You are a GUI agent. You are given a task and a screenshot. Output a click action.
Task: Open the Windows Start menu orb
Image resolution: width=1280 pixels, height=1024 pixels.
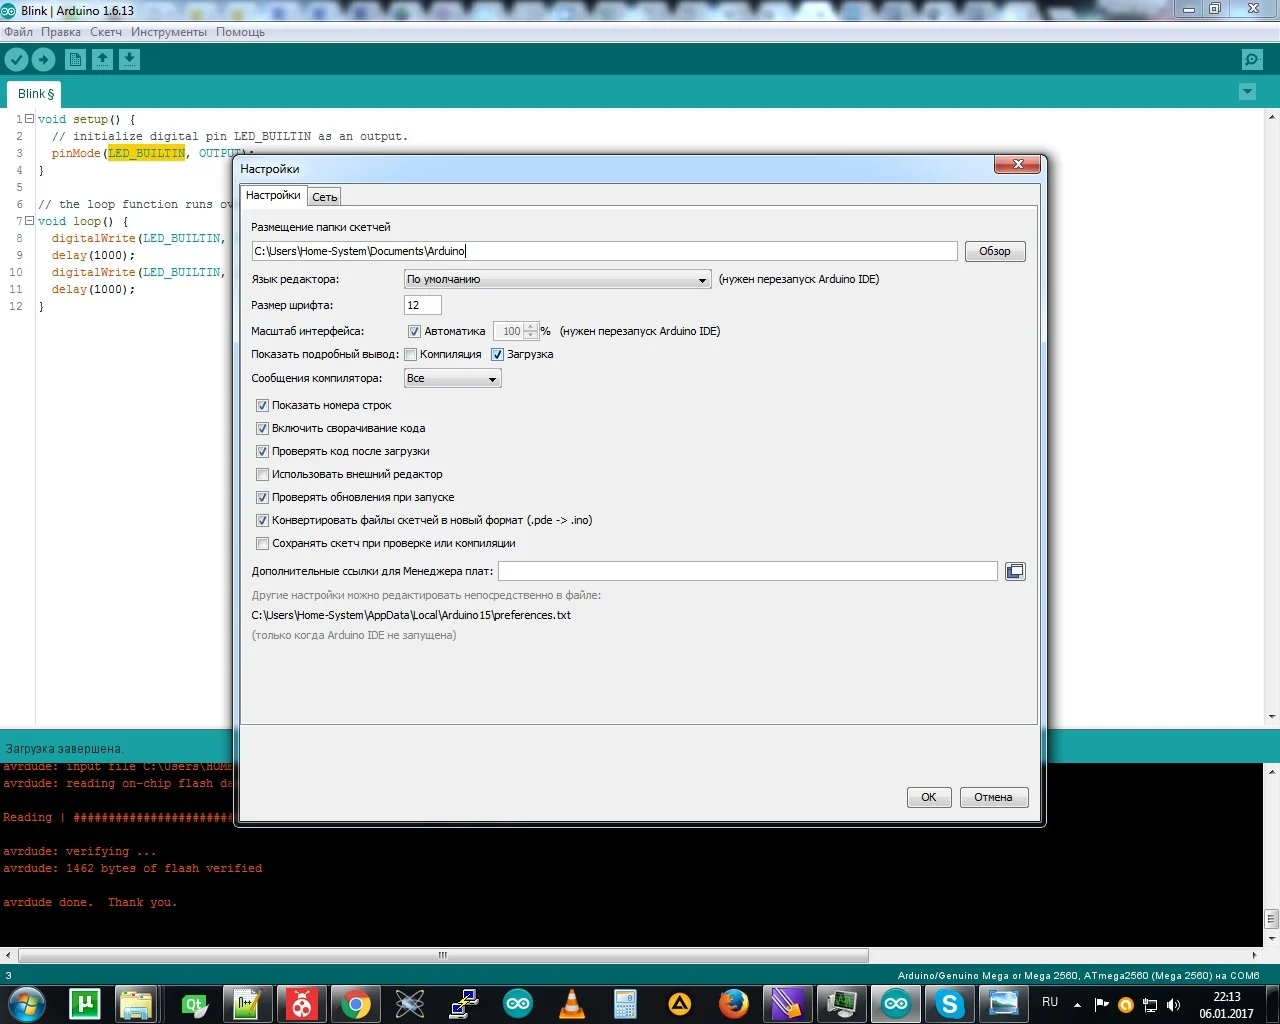[x=27, y=1003]
